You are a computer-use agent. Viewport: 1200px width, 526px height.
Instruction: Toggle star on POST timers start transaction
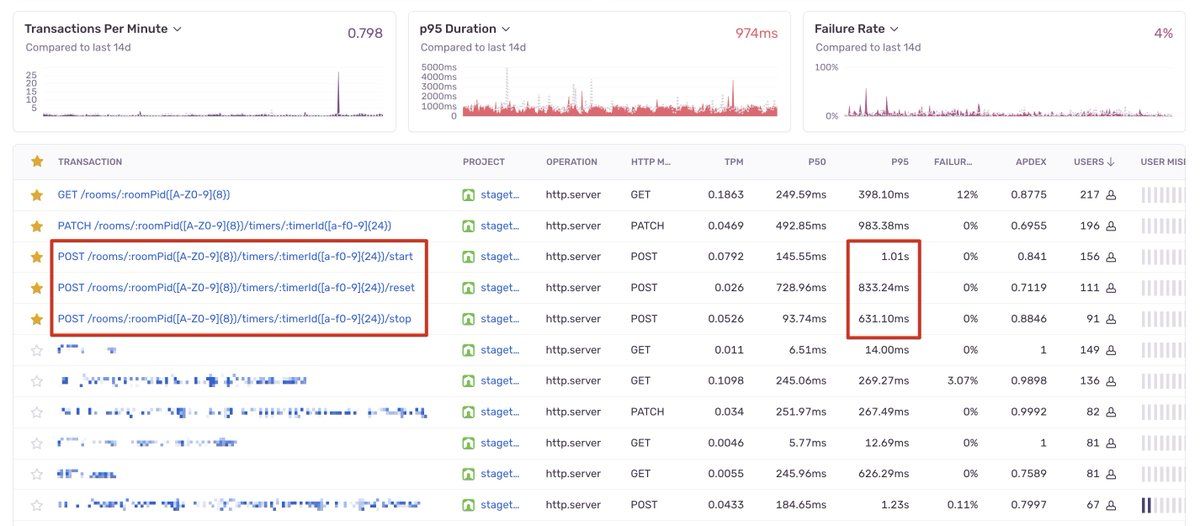click(37, 257)
